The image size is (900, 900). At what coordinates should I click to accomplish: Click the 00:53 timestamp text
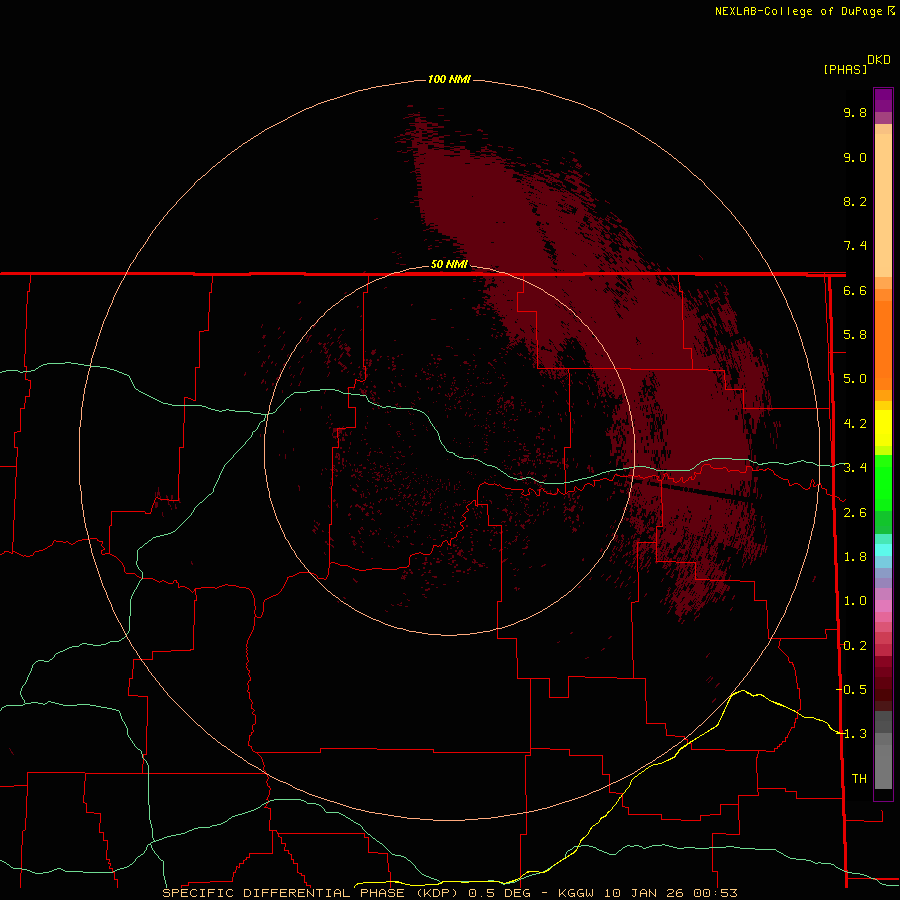[715, 893]
